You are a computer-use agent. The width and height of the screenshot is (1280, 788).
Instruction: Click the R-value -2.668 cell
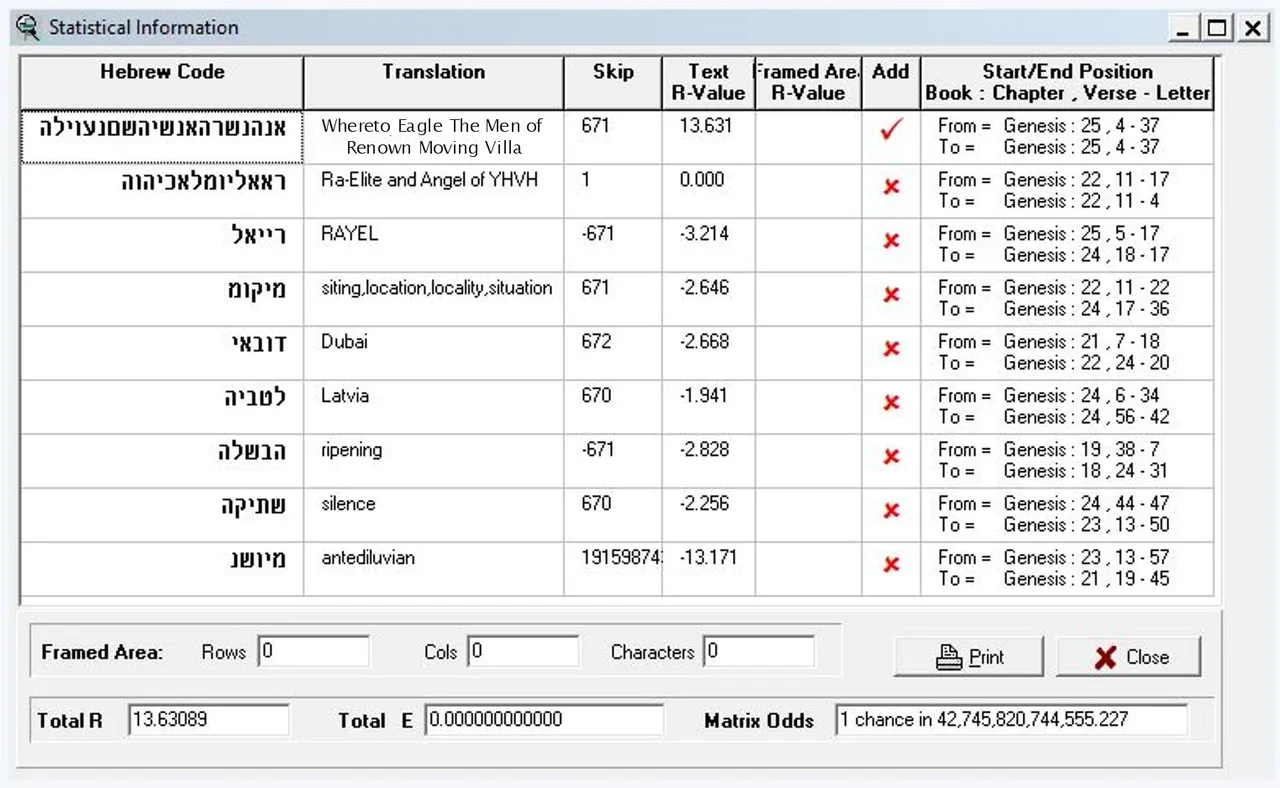(x=708, y=353)
